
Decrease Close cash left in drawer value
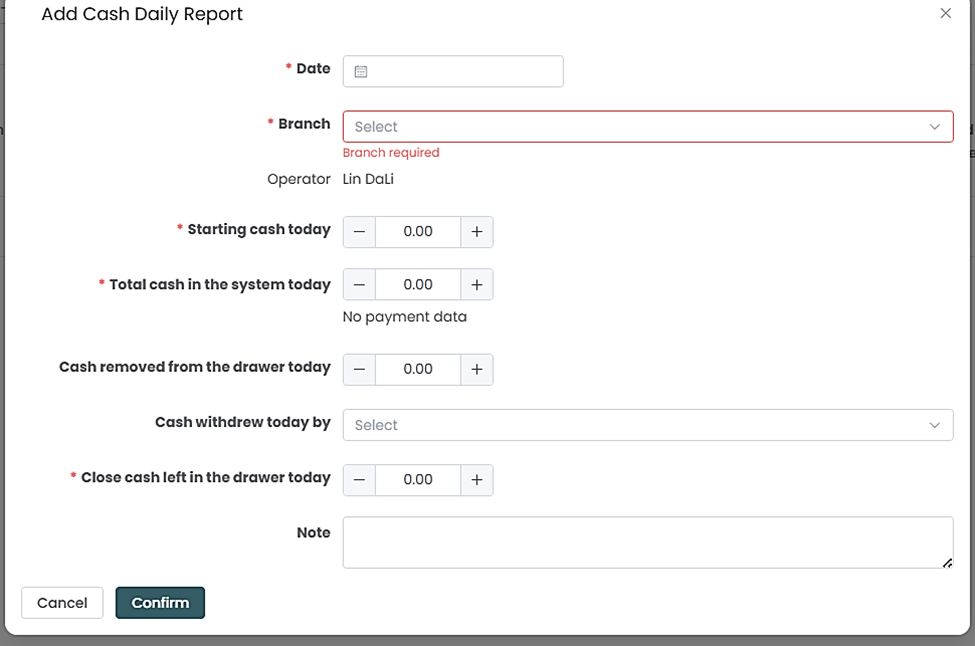[x=359, y=480]
